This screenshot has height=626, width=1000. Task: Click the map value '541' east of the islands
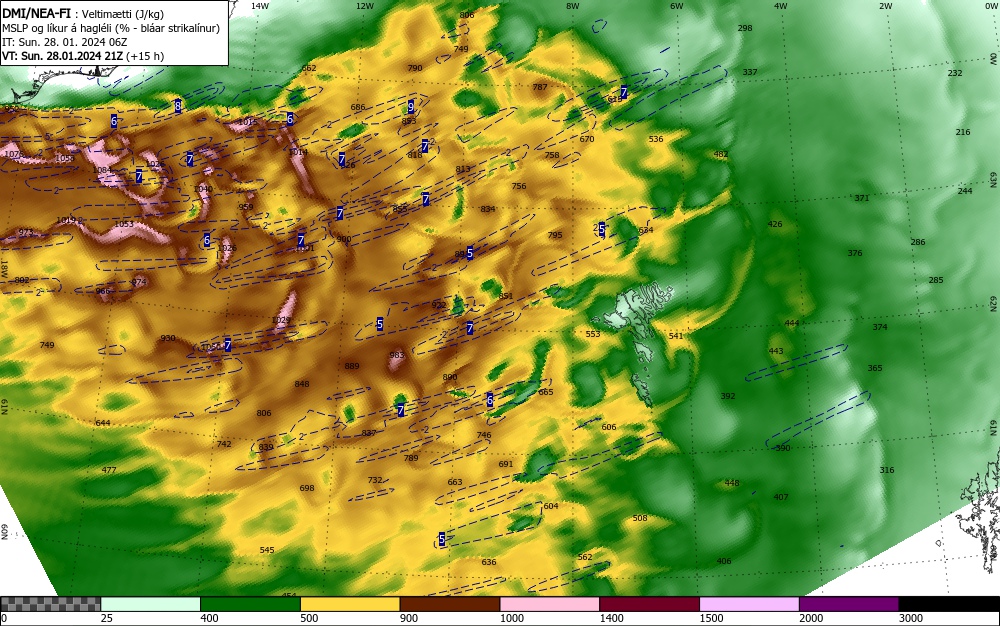tap(676, 336)
